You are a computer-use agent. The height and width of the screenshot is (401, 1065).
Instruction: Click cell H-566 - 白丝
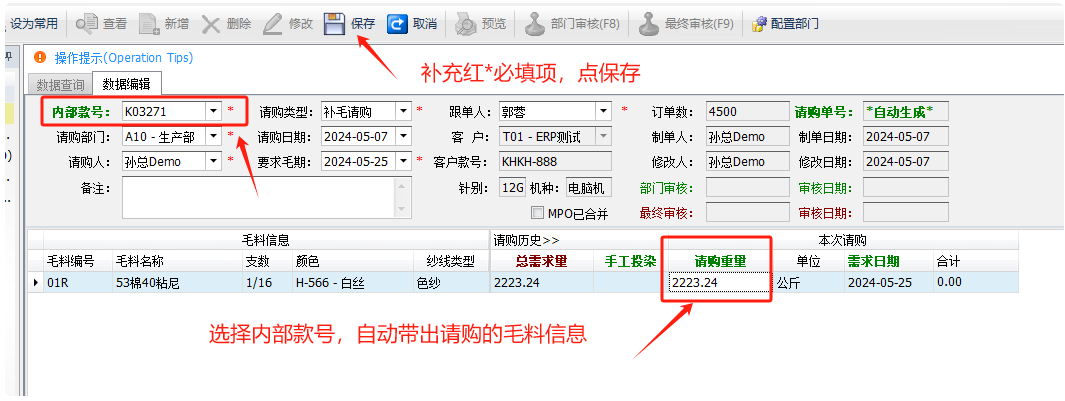352,283
